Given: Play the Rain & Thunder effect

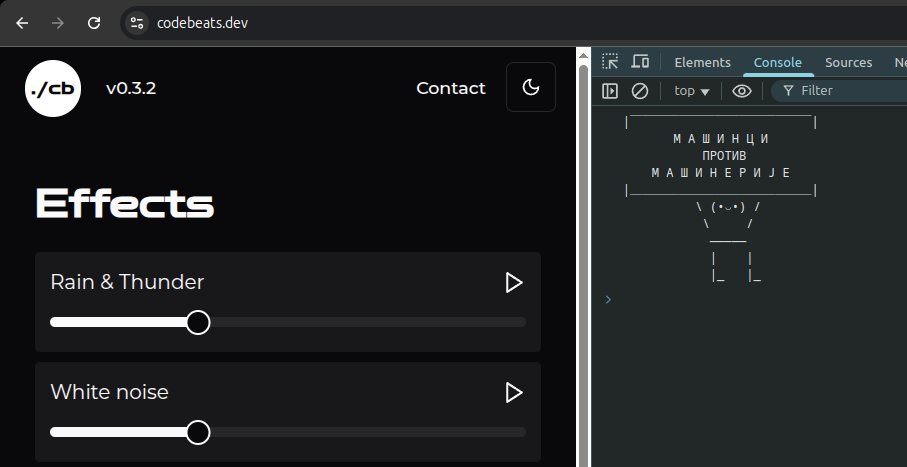Looking at the screenshot, I should pos(514,283).
